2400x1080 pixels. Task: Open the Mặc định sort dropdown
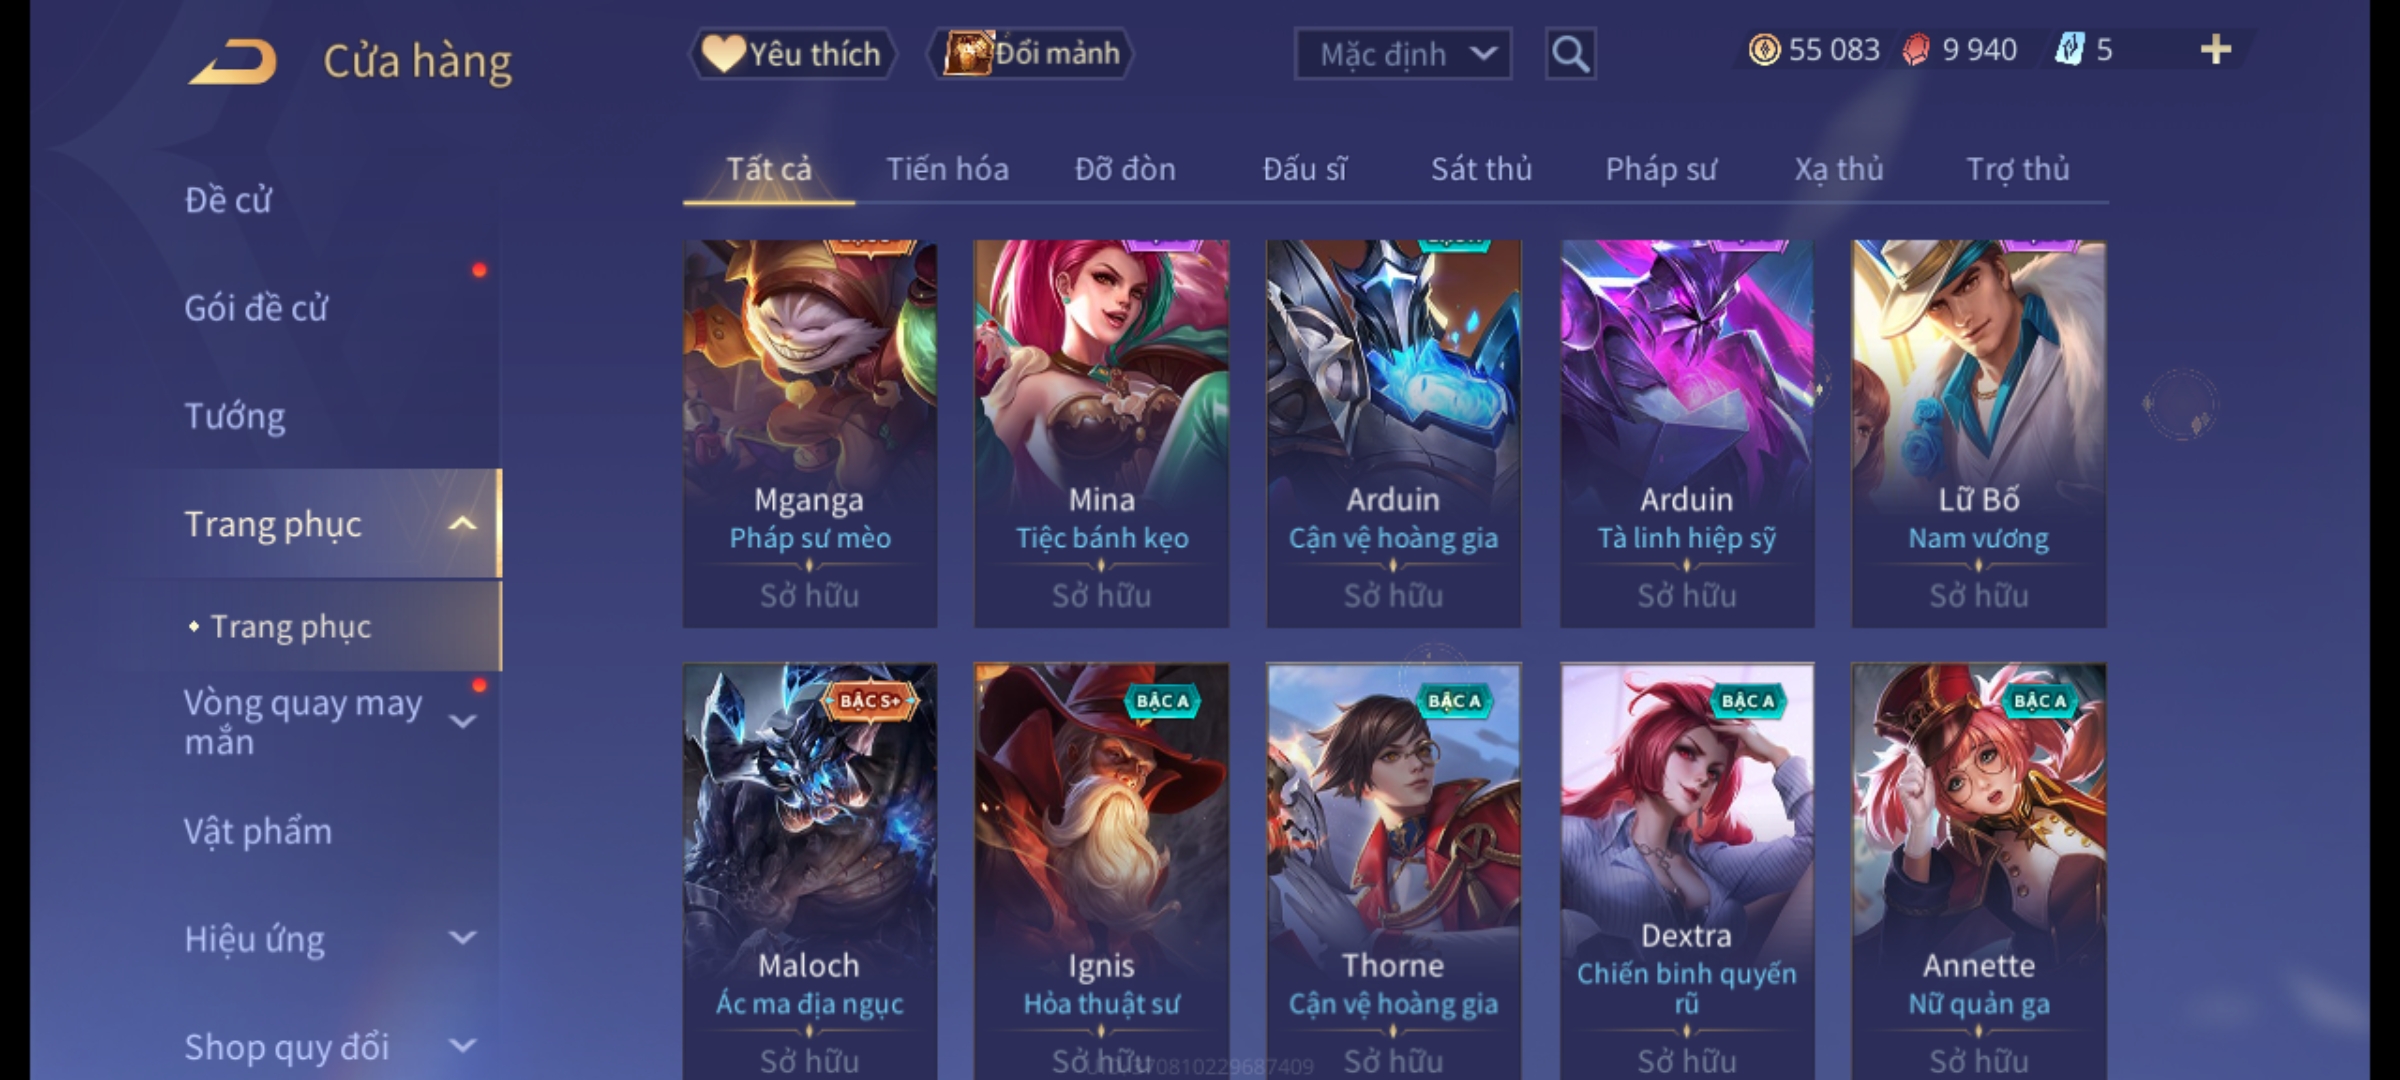click(1402, 54)
